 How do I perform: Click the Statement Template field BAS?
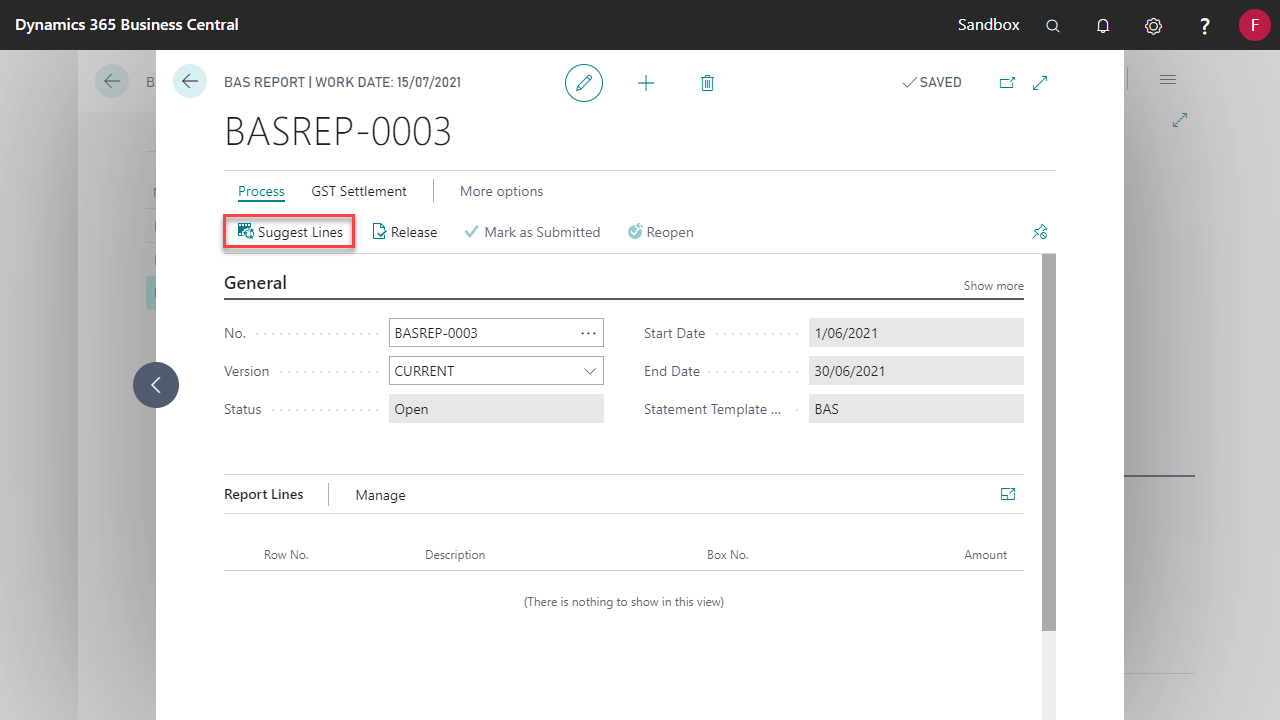[x=916, y=409]
